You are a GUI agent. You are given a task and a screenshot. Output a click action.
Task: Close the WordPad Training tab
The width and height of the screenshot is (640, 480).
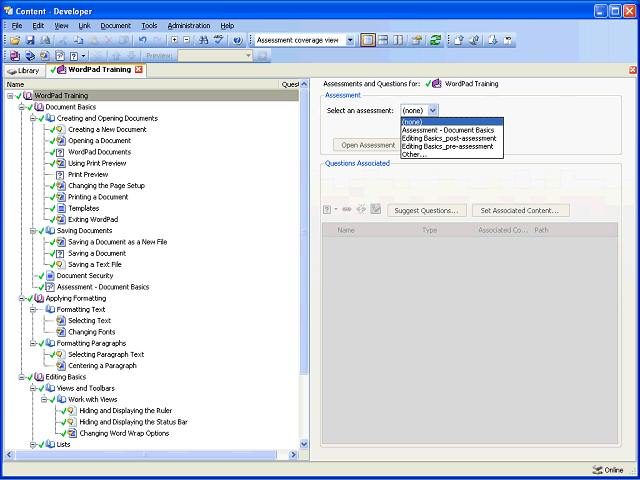(x=139, y=69)
